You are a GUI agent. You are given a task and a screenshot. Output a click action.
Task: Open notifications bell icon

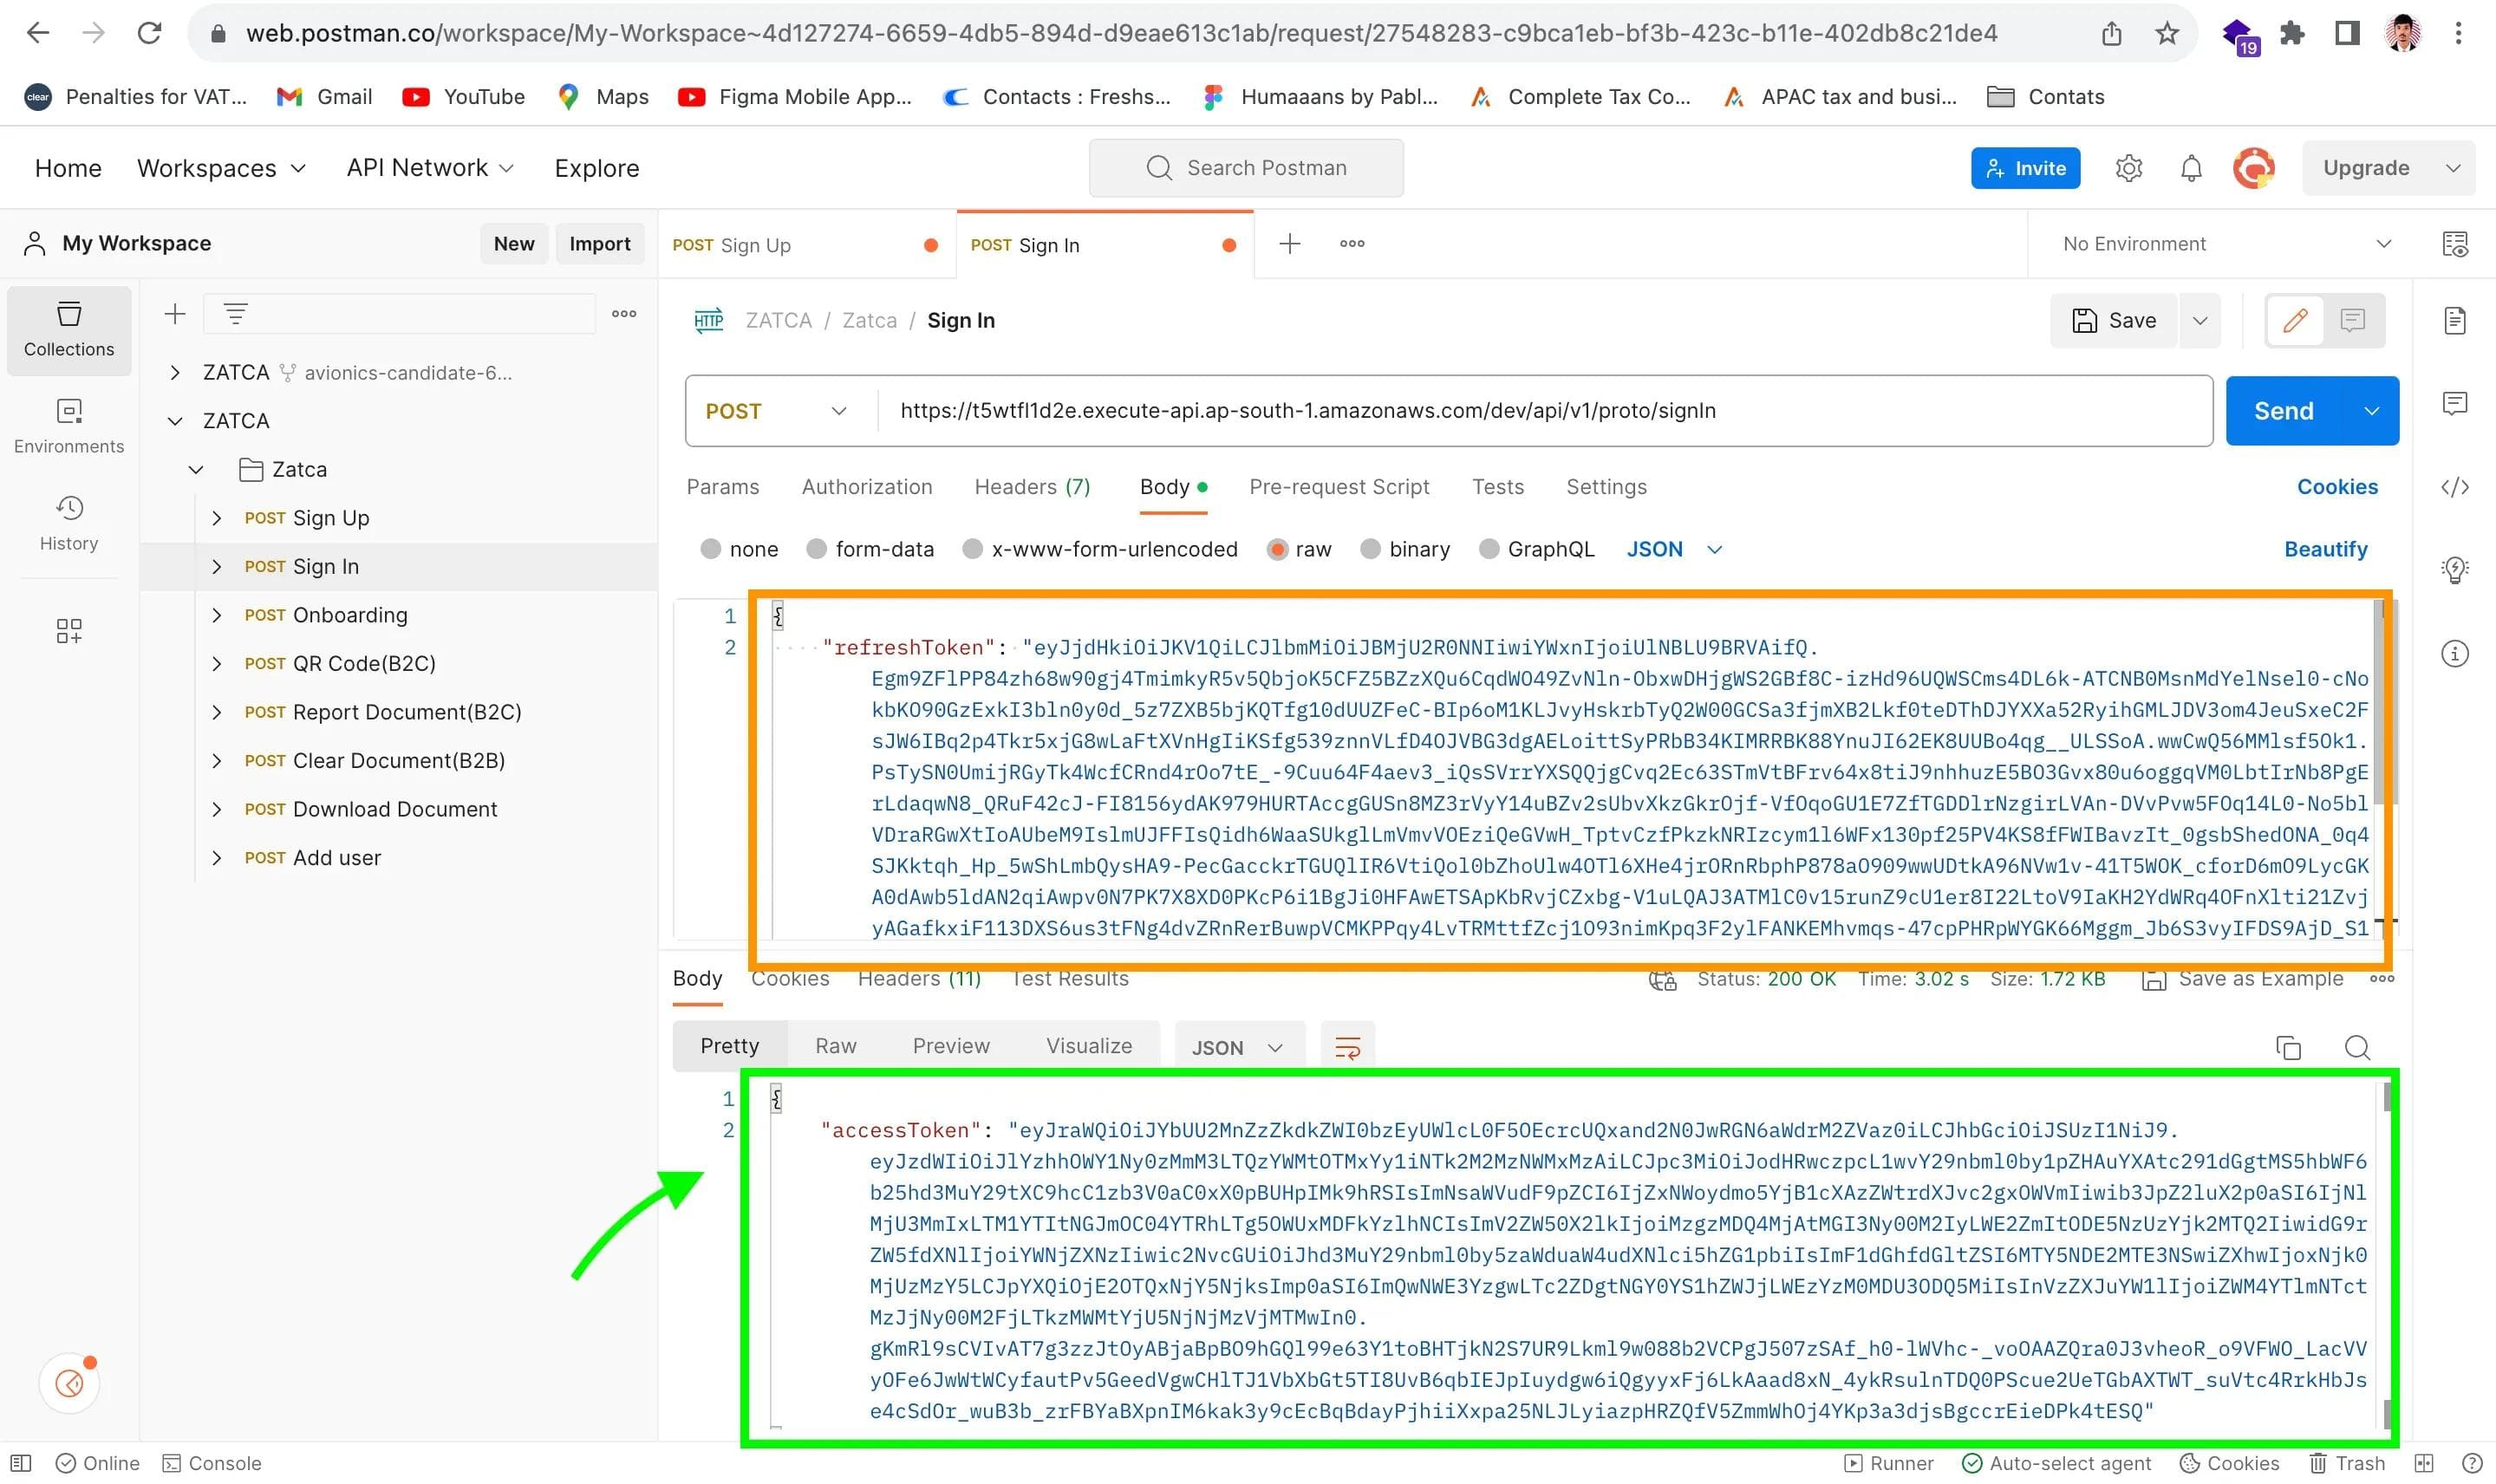[2190, 168]
